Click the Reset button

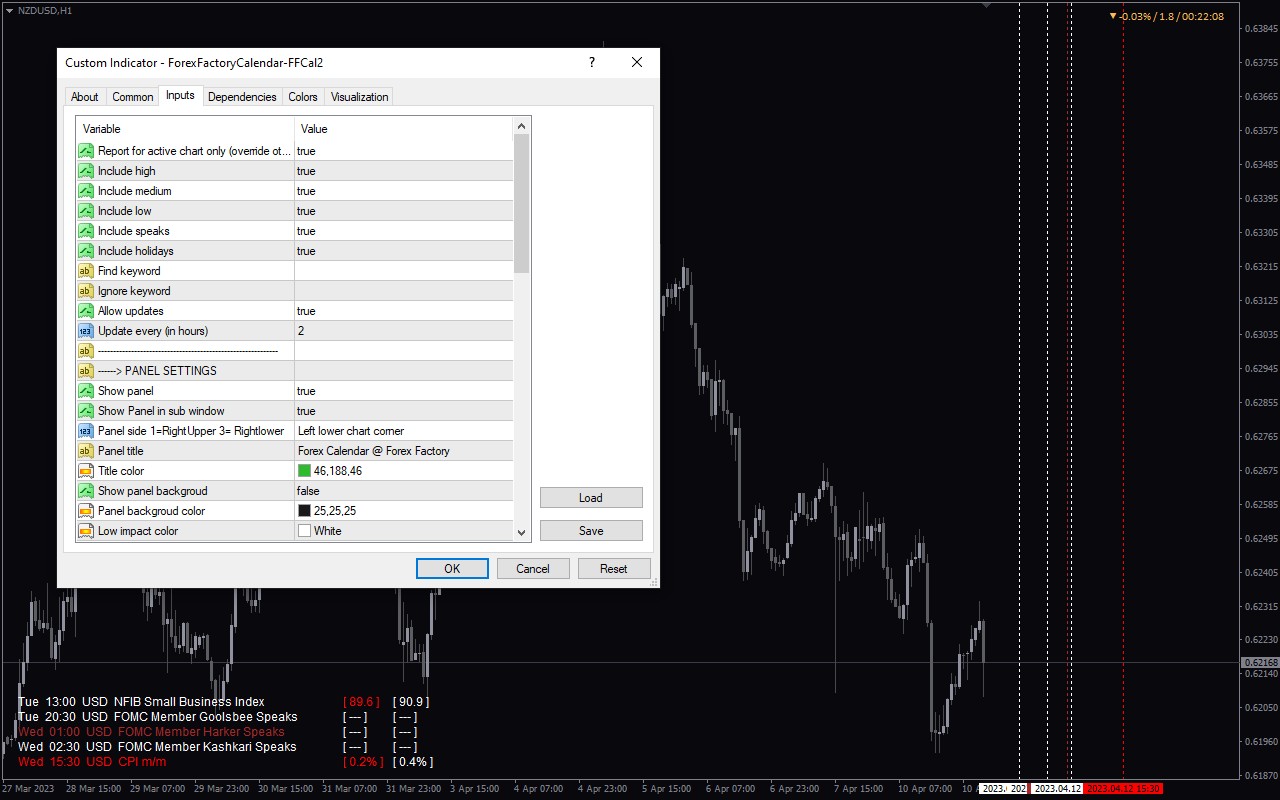(614, 568)
